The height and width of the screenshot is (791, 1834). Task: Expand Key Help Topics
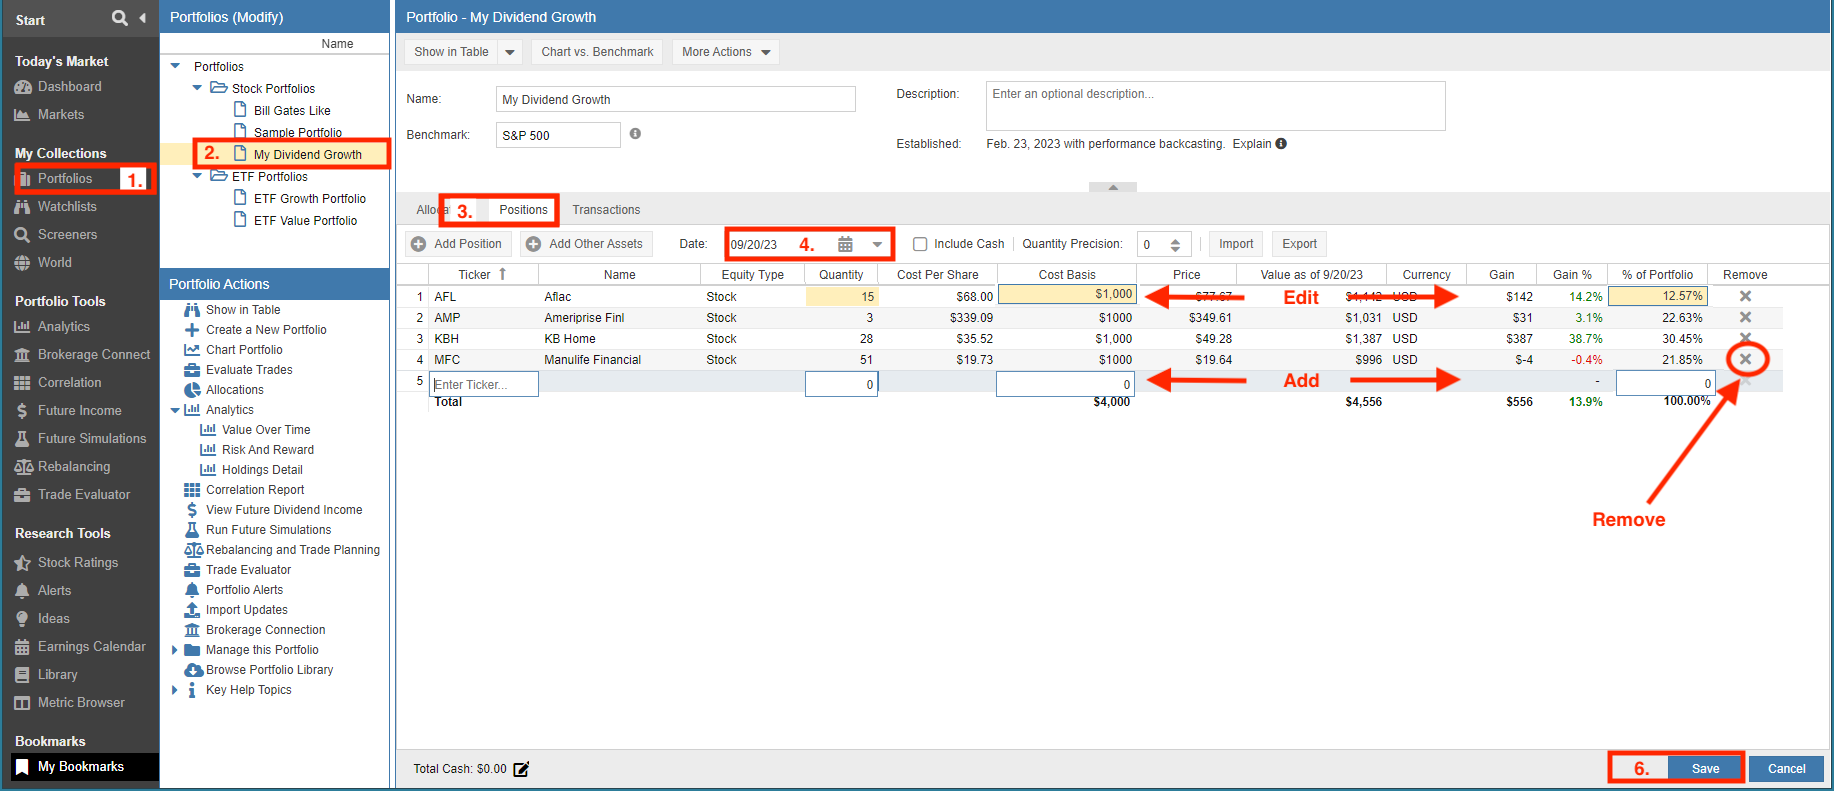coord(174,690)
